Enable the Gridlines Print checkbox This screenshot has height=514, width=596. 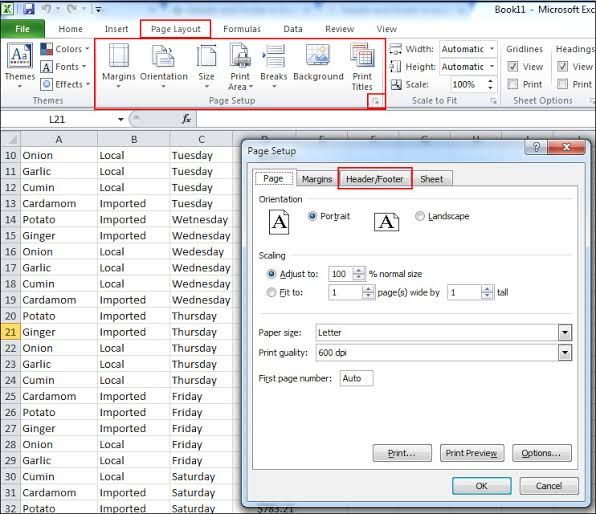(512, 84)
